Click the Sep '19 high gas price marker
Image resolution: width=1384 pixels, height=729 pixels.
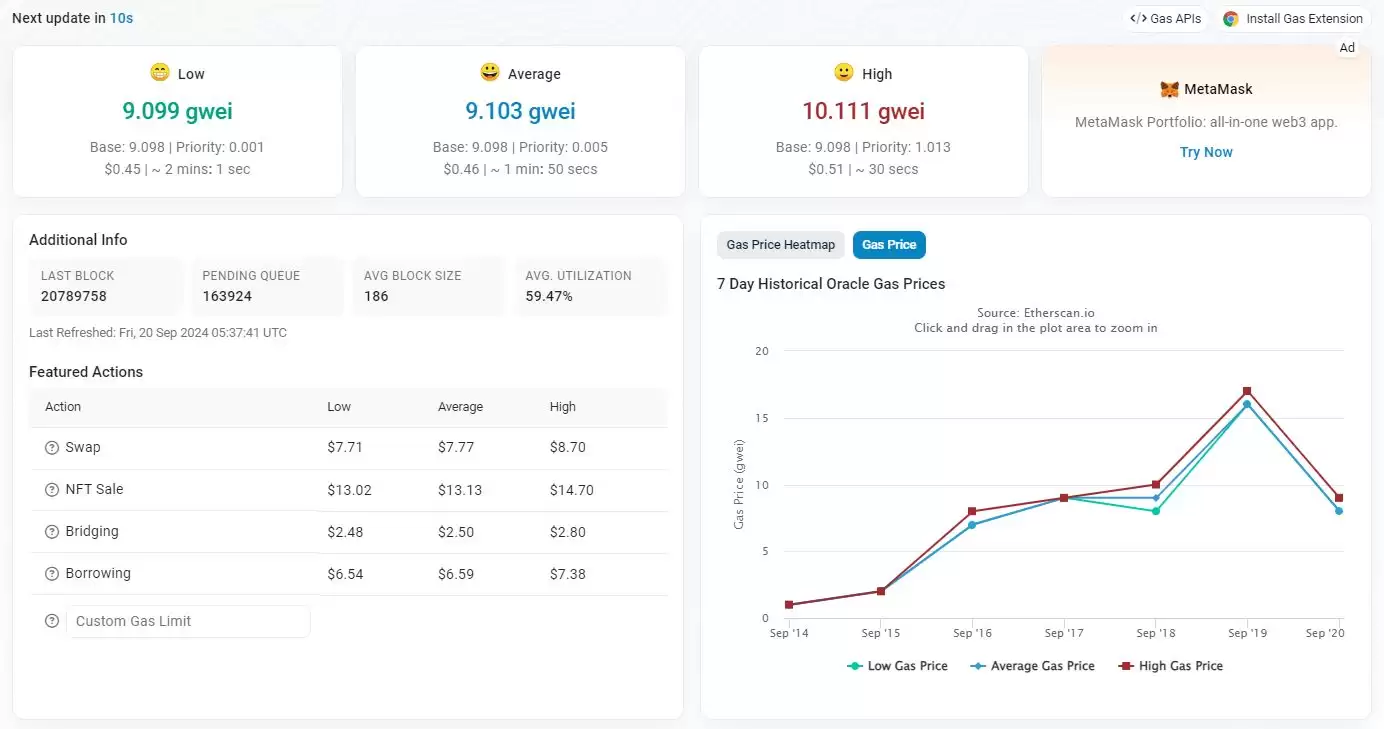[x=1247, y=391]
